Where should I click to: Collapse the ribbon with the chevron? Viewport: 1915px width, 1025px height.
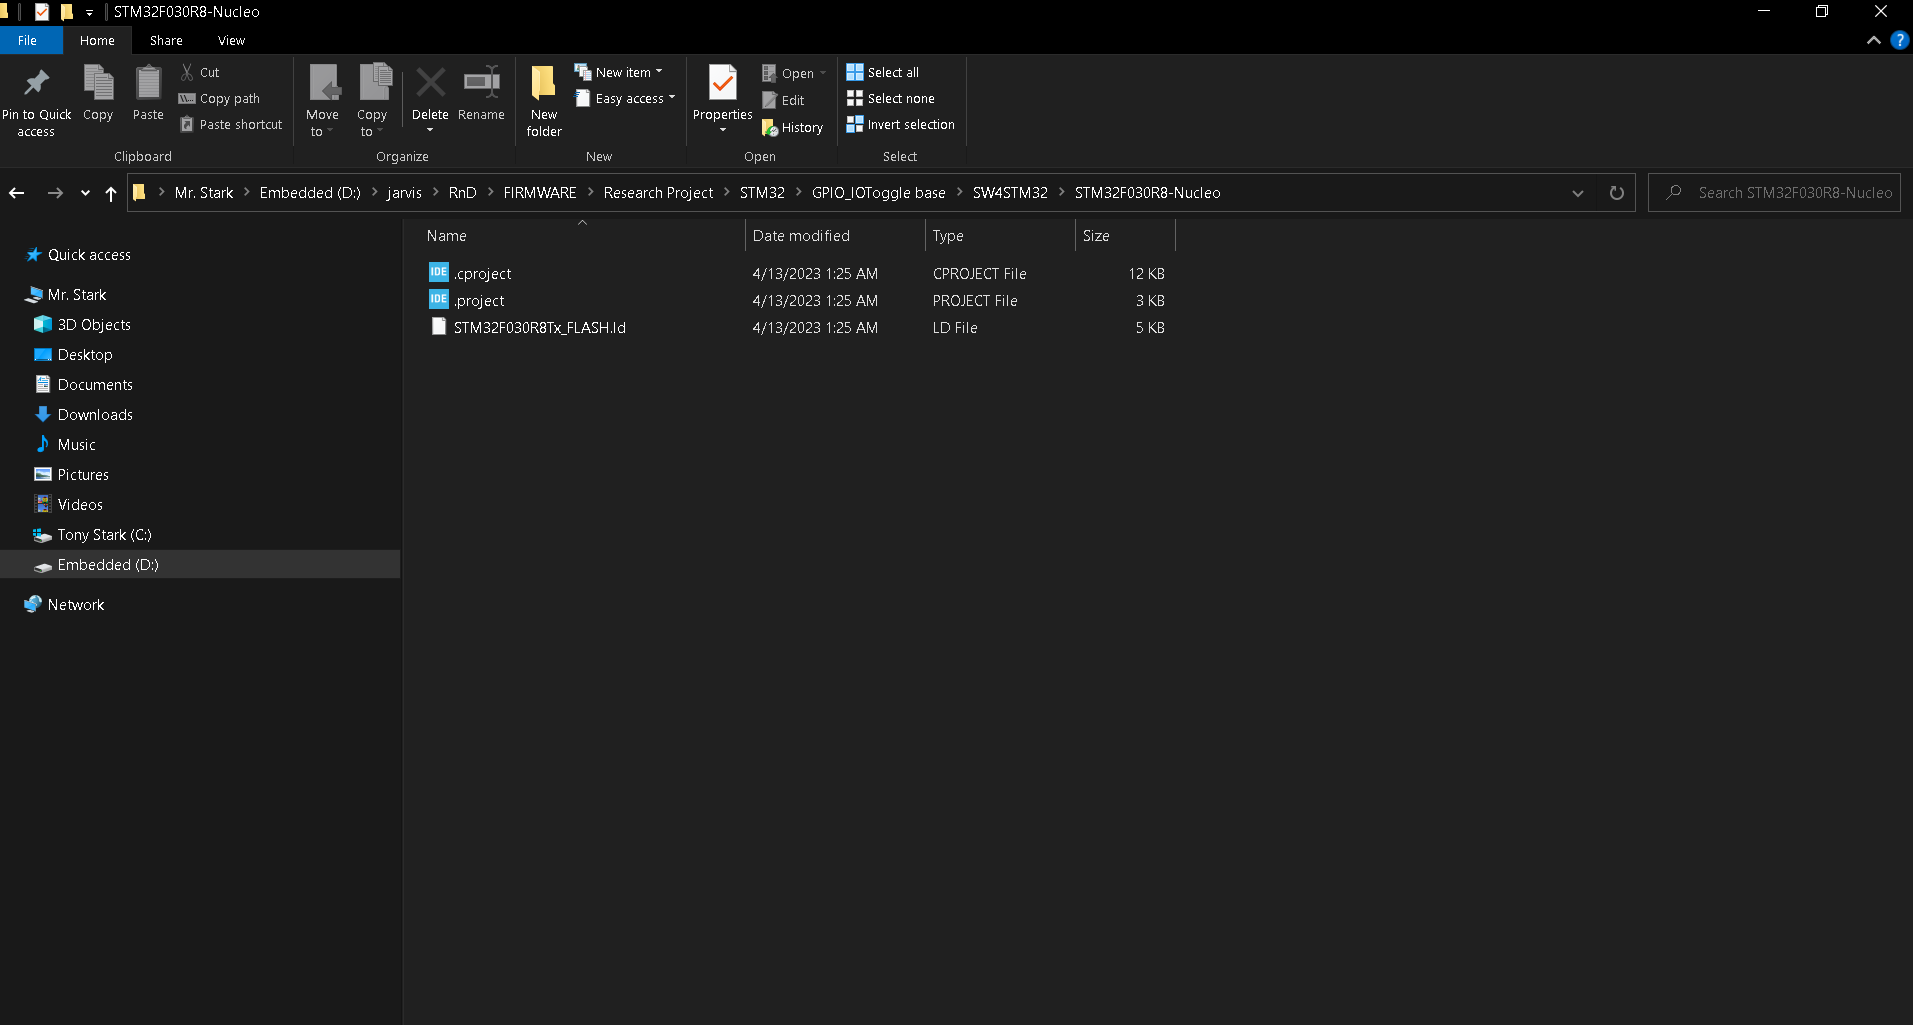1873,40
